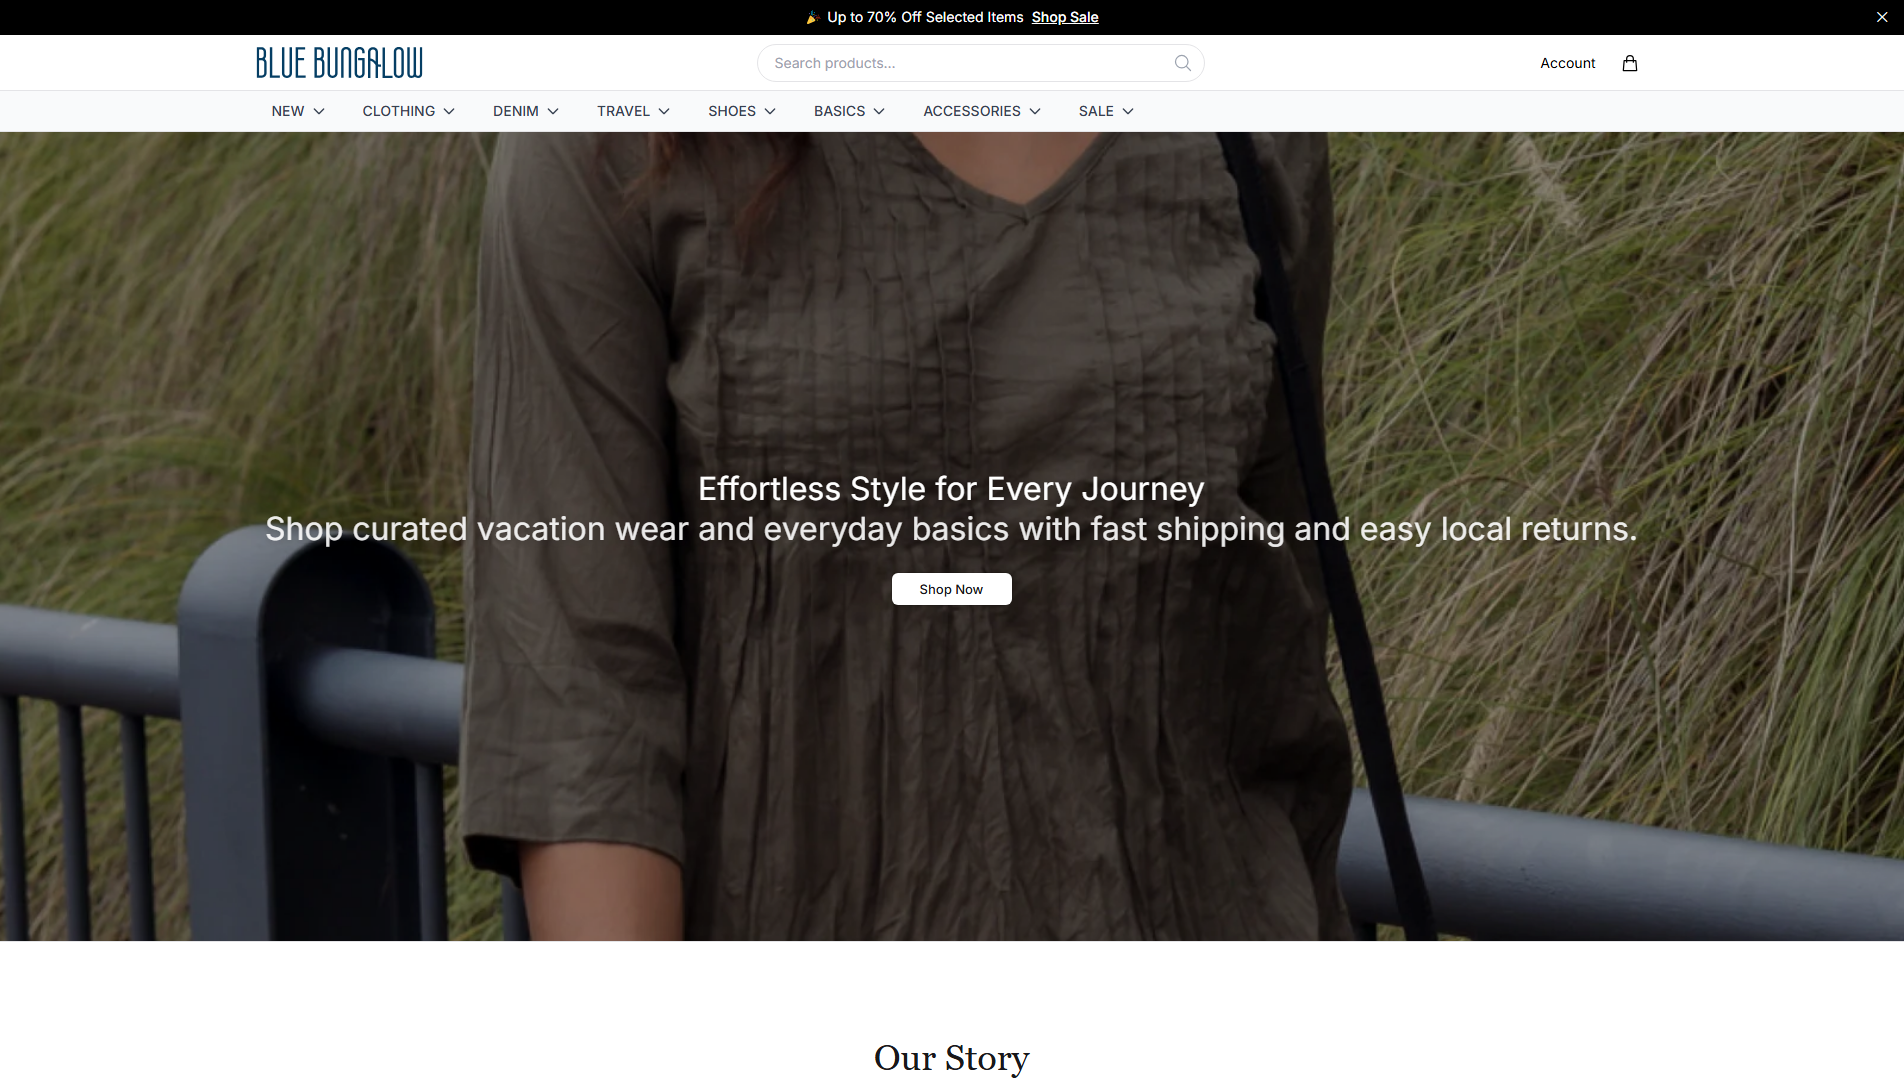Focus the Search products field
The image size is (1904, 1078).
click(980, 63)
